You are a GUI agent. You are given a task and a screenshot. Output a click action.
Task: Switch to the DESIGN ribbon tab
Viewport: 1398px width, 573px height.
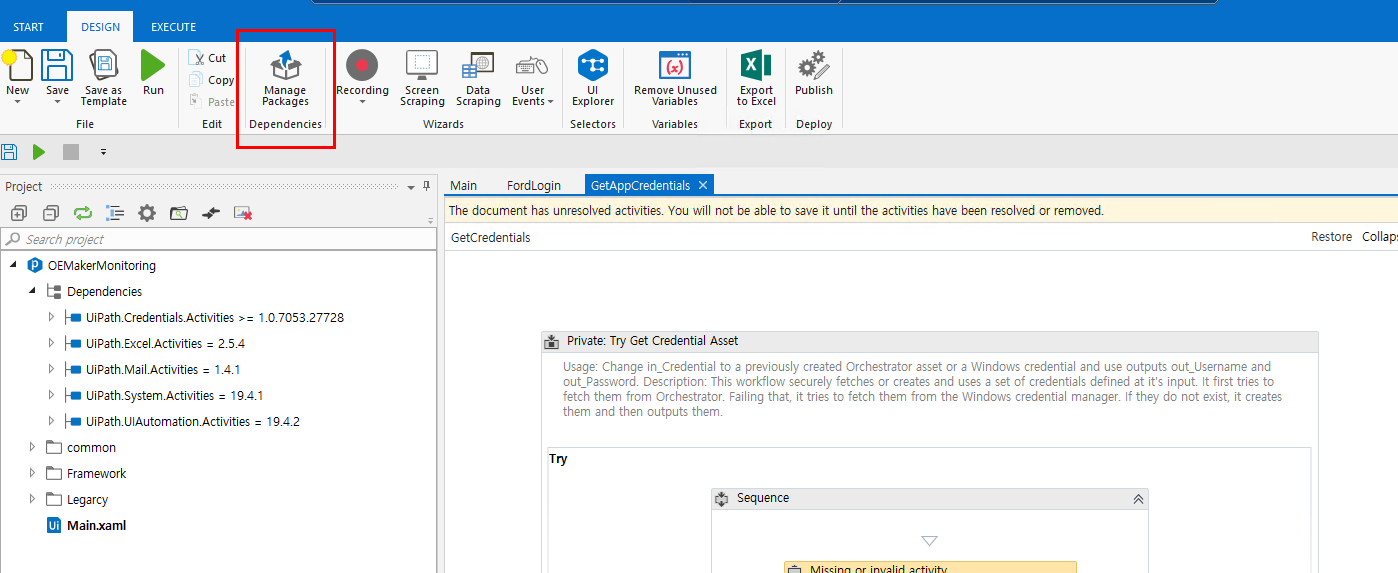coord(100,27)
